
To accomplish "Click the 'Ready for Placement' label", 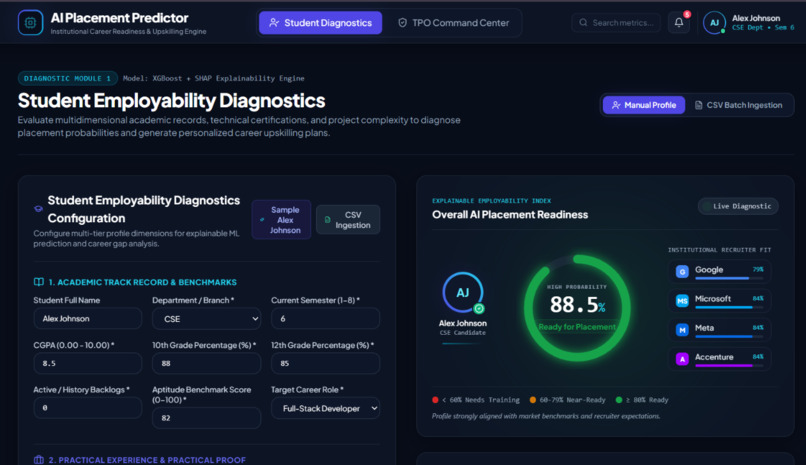I will 577,327.
